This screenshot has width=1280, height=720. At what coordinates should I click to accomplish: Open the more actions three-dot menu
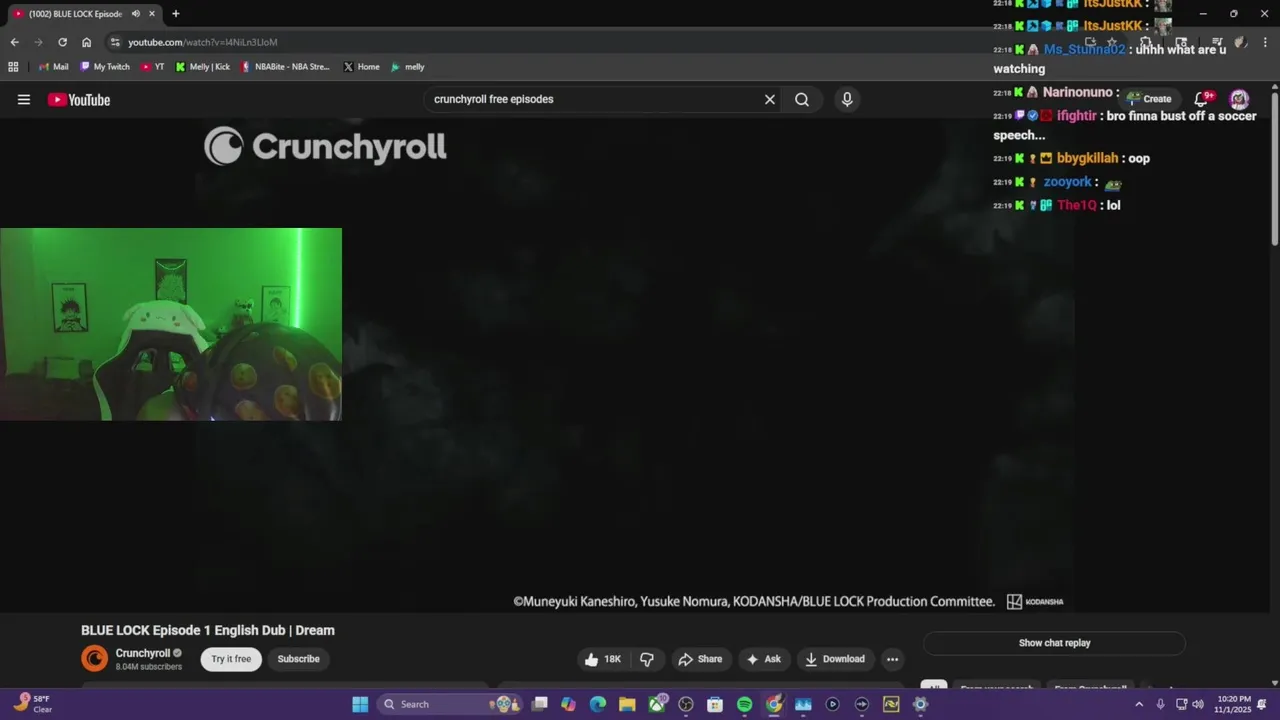click(892, 659)
